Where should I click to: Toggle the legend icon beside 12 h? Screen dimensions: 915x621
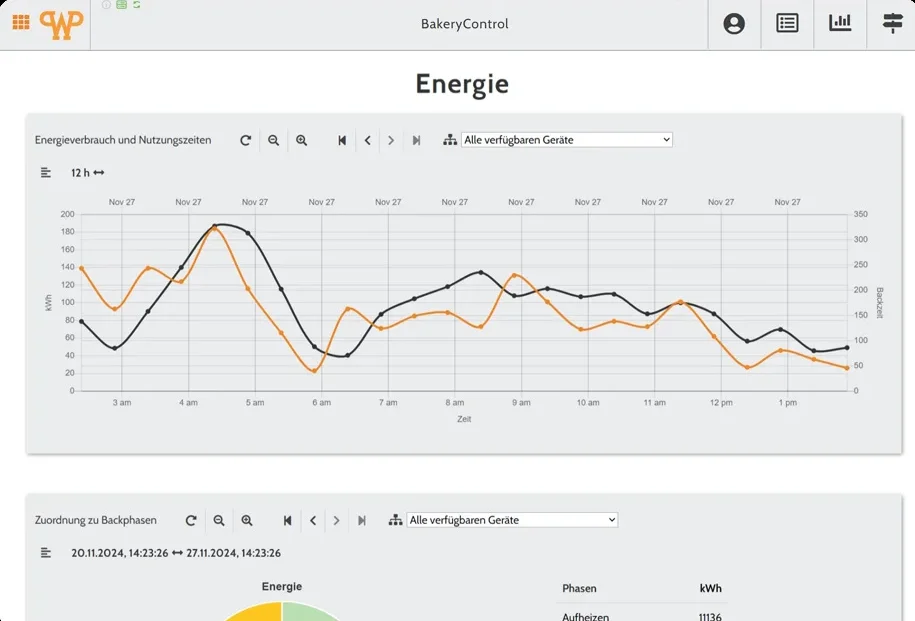pyautogui.click(x=46, y=173)
